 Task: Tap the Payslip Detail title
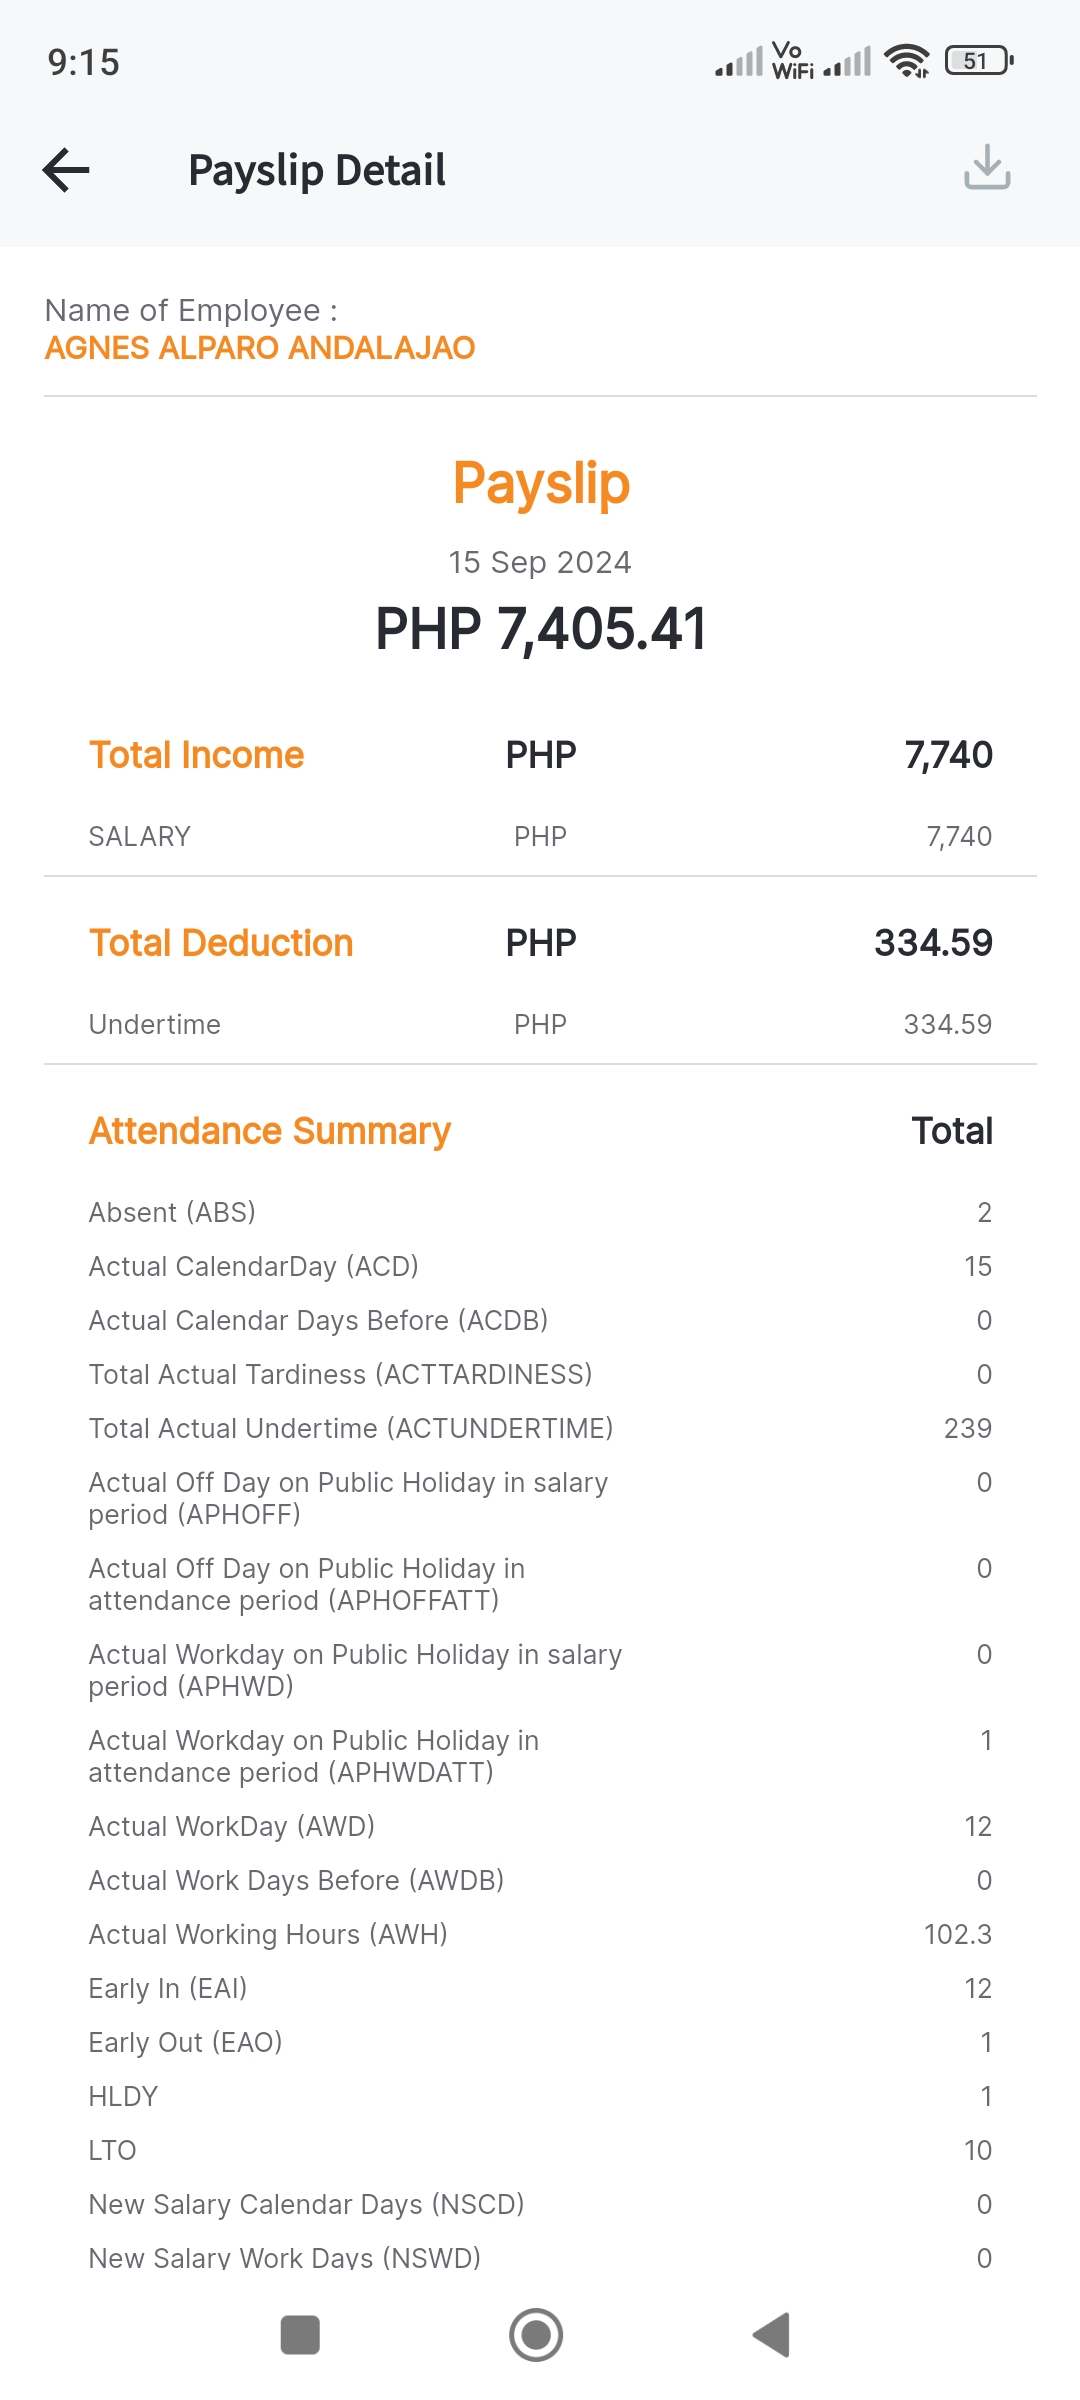click(x=317, y=170)
